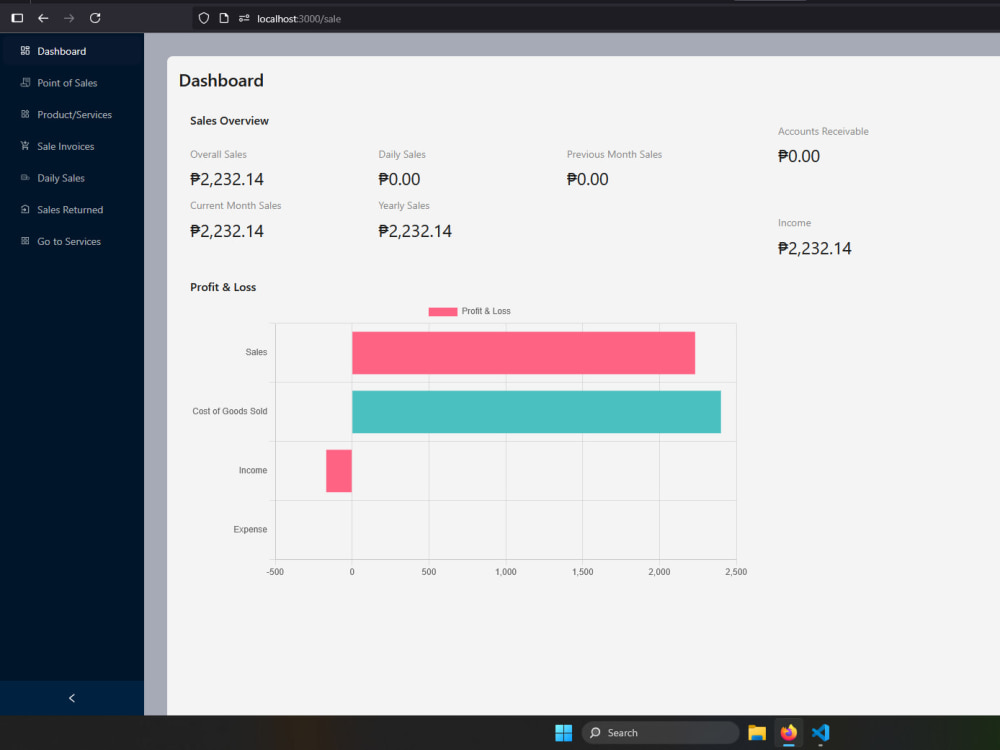Open File Explorer from taskbar
Image resolution: width=1000 pixels, height=750 pixels.
(756, 733)
